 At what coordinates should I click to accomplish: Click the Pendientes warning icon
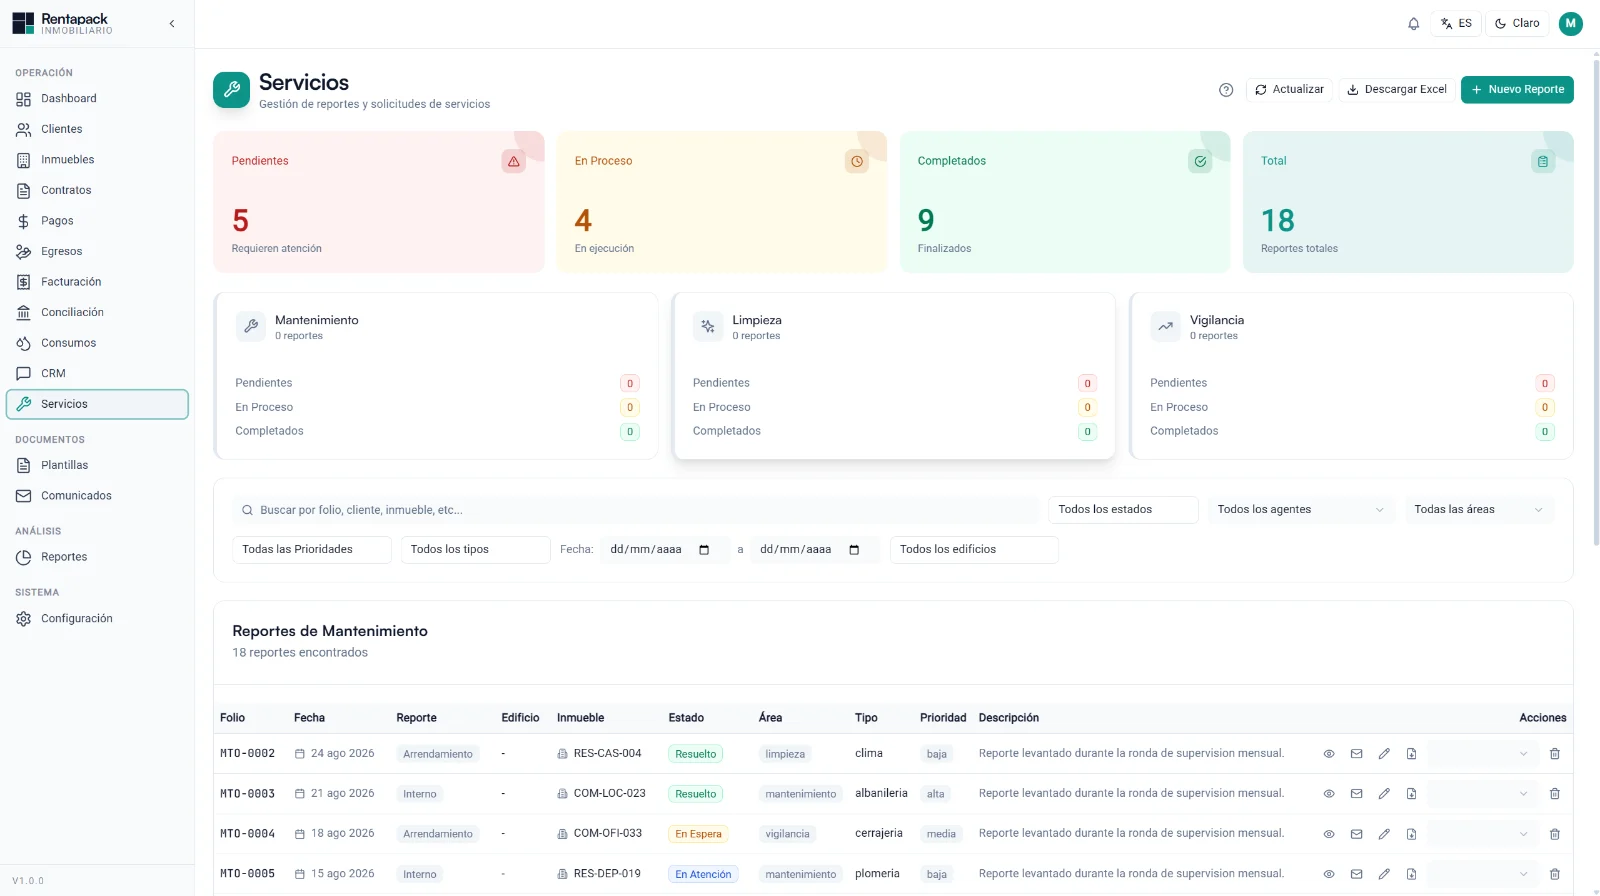tap(513, 161)
